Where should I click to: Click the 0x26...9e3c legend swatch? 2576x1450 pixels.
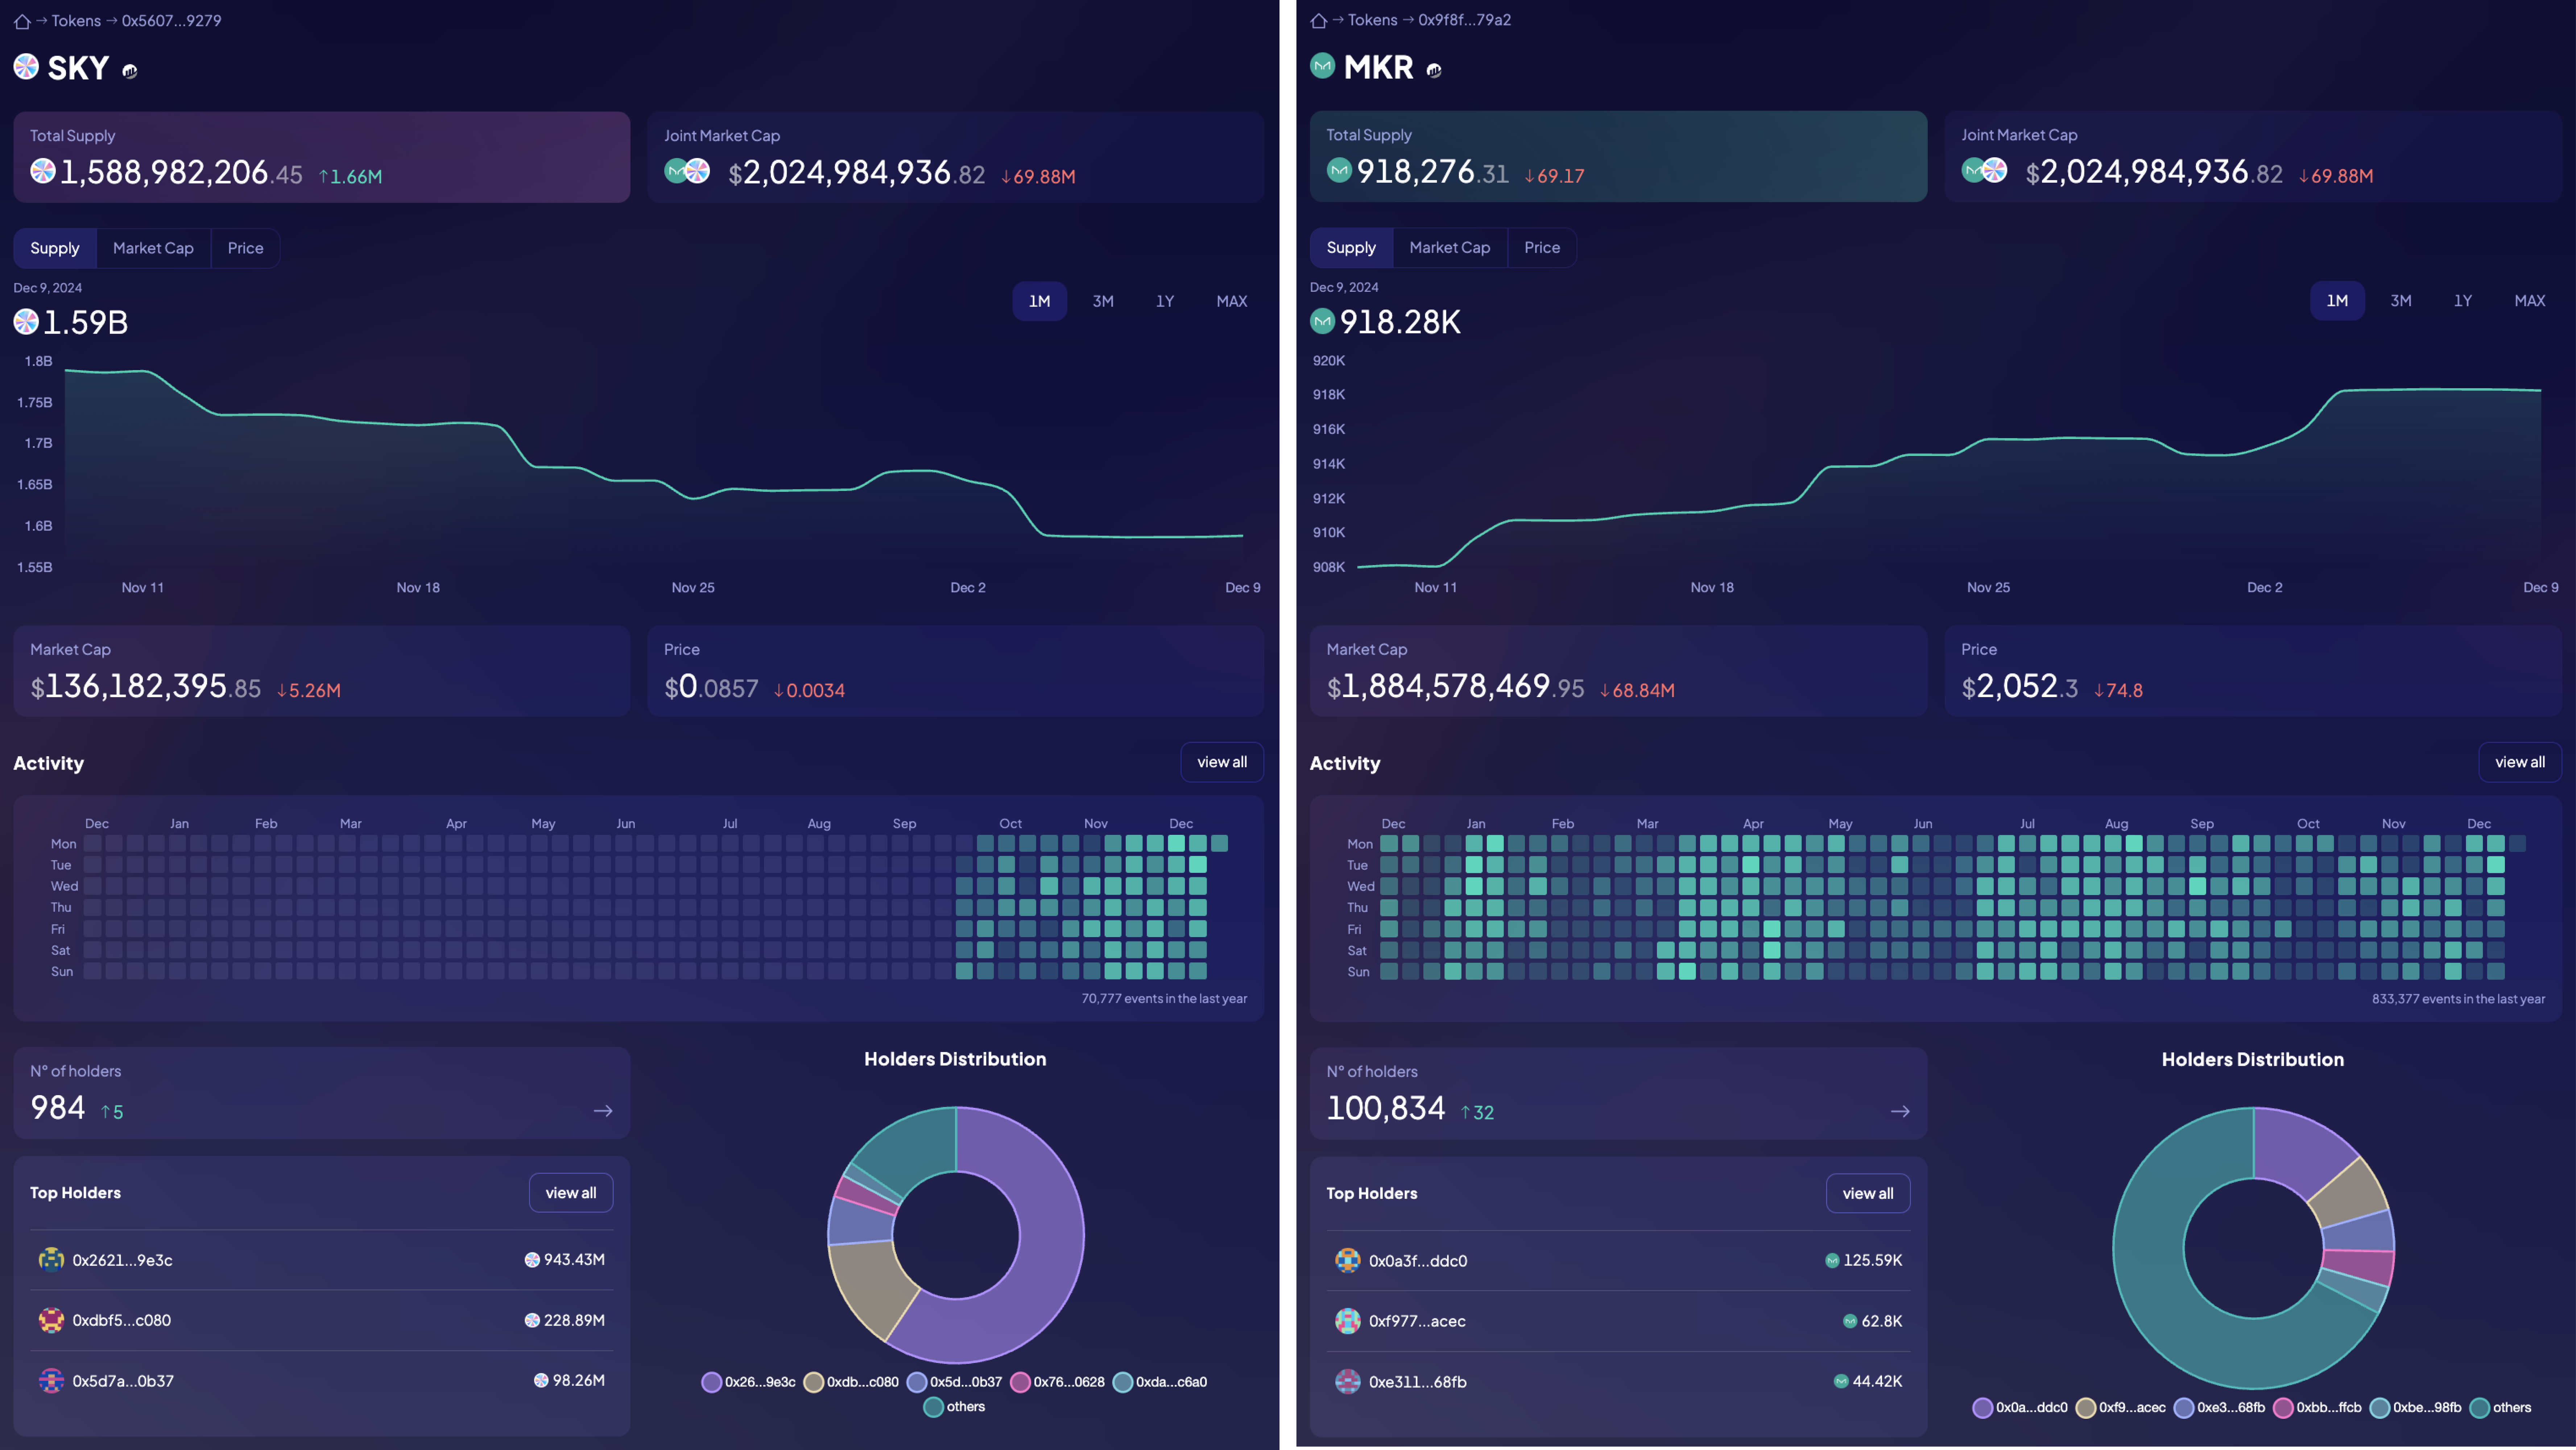tap(712, 1382)
